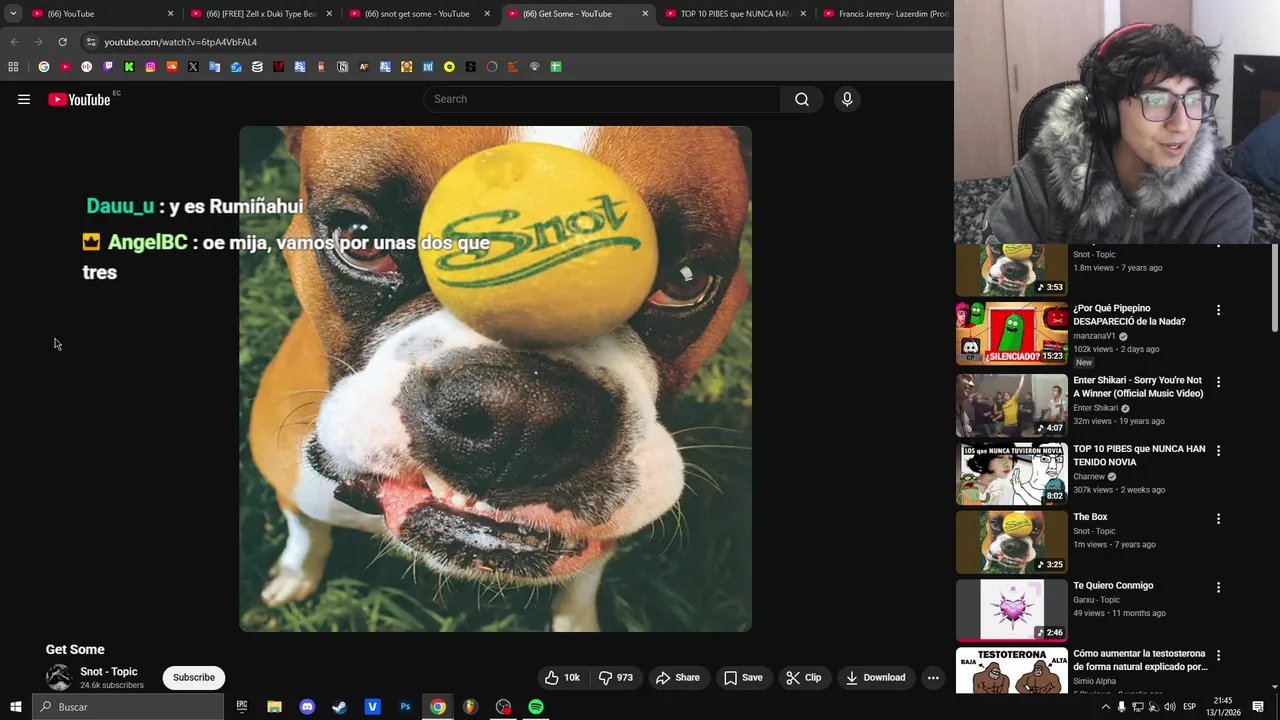This screenshot has height=720, width=1280.
Task: Open Spotify from the taskbar
Action: (536, 707)
